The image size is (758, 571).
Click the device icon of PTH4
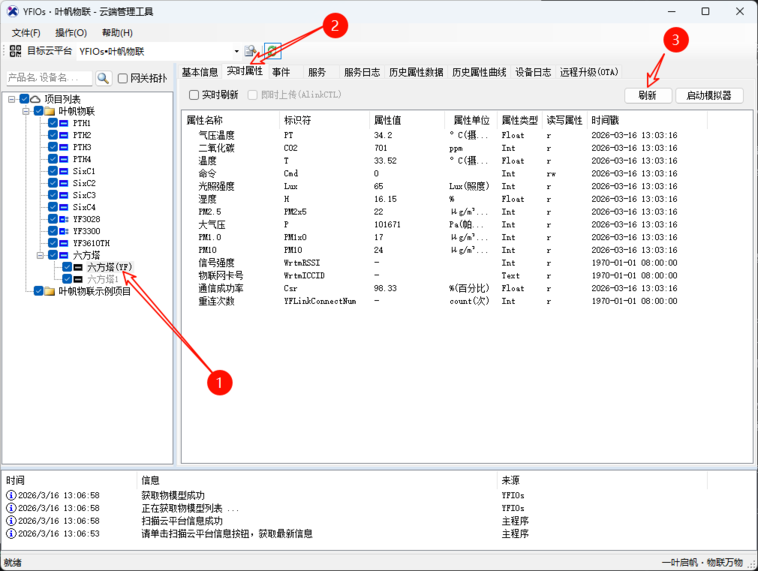point(63,159)
